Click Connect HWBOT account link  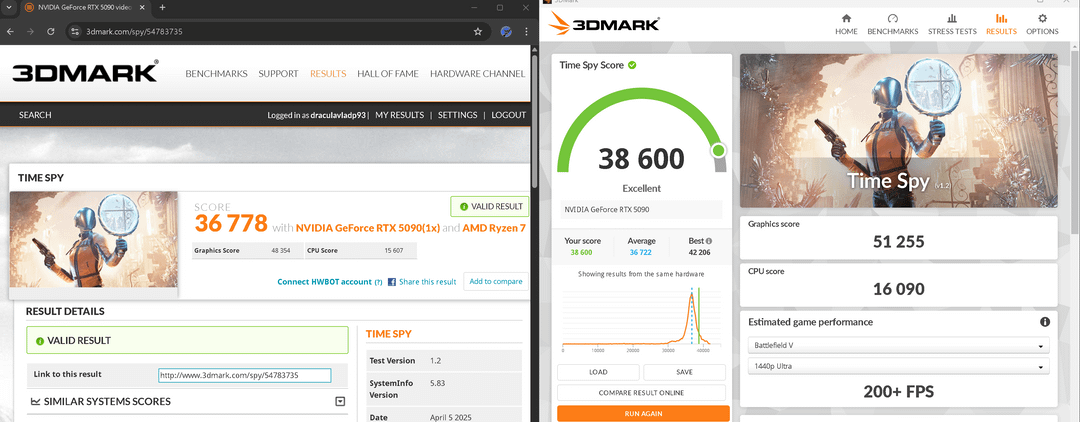click(324, 282)
